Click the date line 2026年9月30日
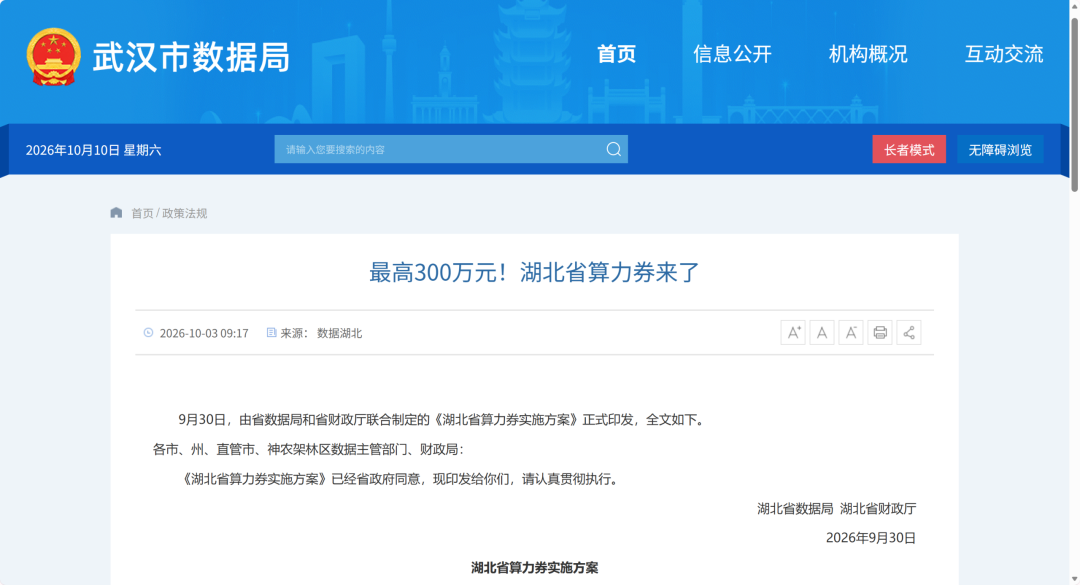1080x585 pixels. click(x=871, y=538)
